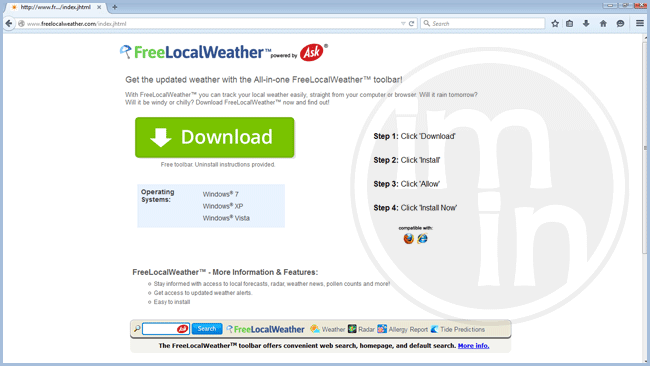Click the 'Windows XP' operating system text
The width and height of the screenshot is (650, 366).
[x=223, y=206]
